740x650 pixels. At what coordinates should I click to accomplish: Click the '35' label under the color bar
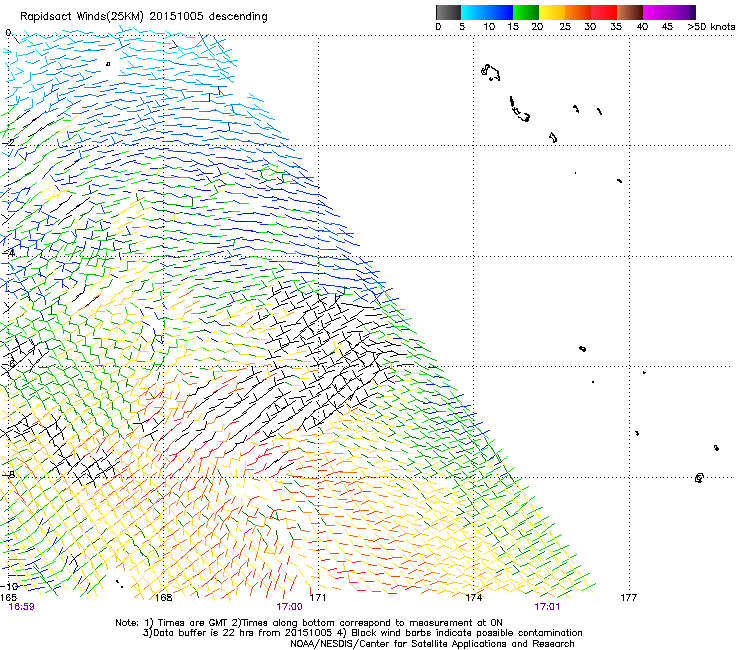616,26
